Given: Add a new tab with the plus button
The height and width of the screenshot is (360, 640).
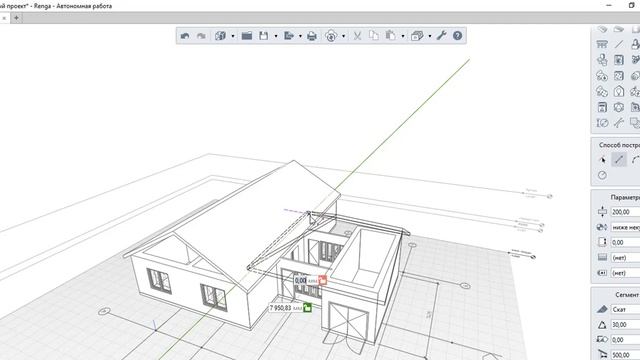Looking at the screenshot, I should [16, 18].
